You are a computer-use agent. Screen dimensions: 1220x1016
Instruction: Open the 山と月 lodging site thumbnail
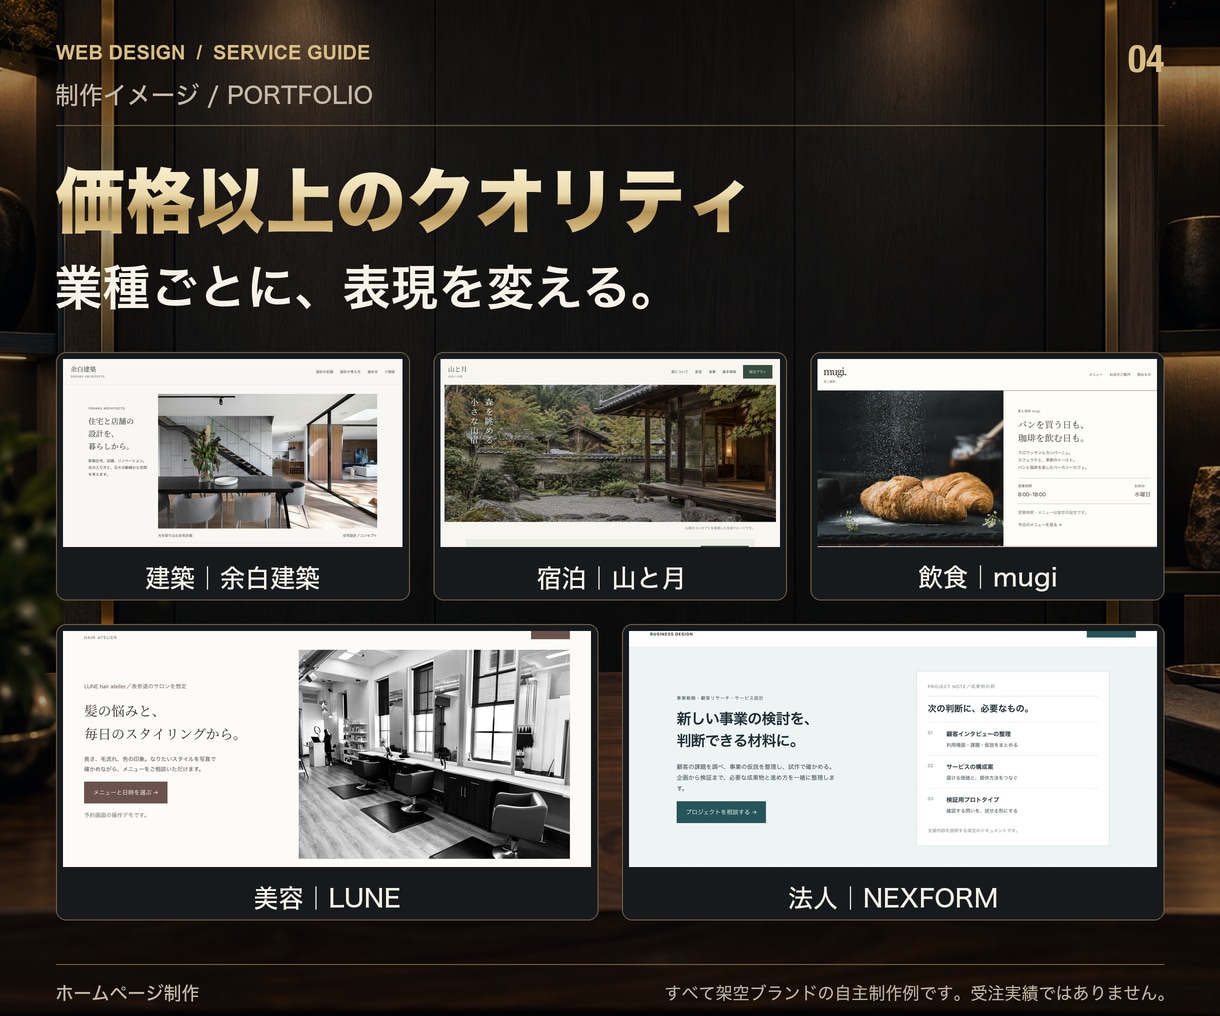click(x=611, y=453)
